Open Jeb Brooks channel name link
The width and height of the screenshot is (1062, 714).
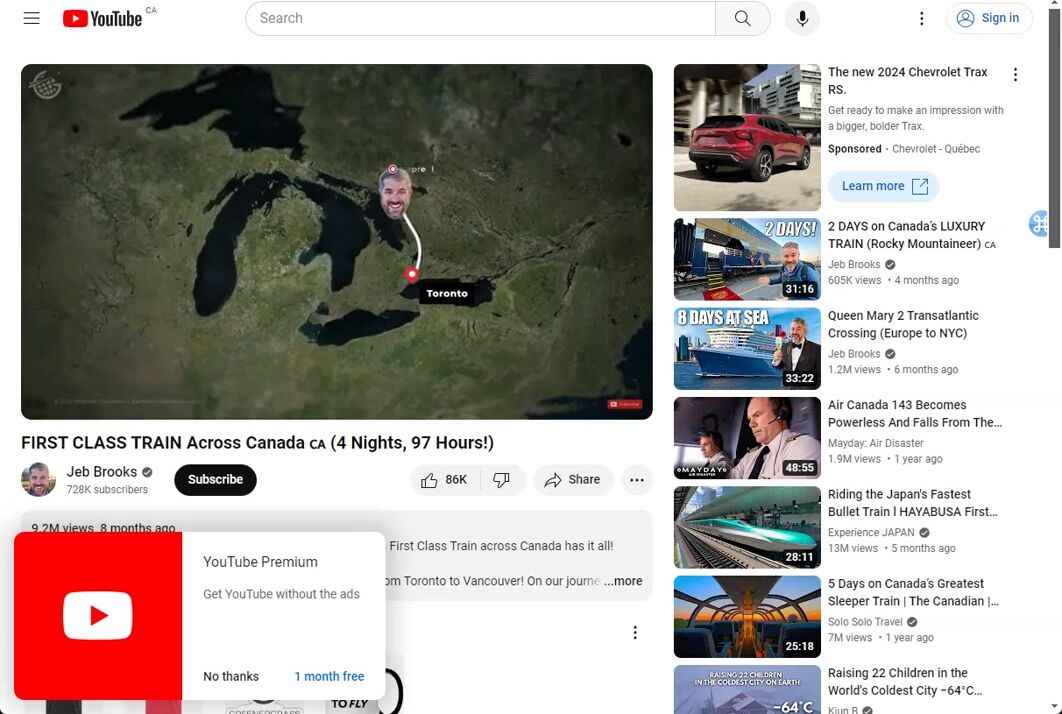pos(102,471)
